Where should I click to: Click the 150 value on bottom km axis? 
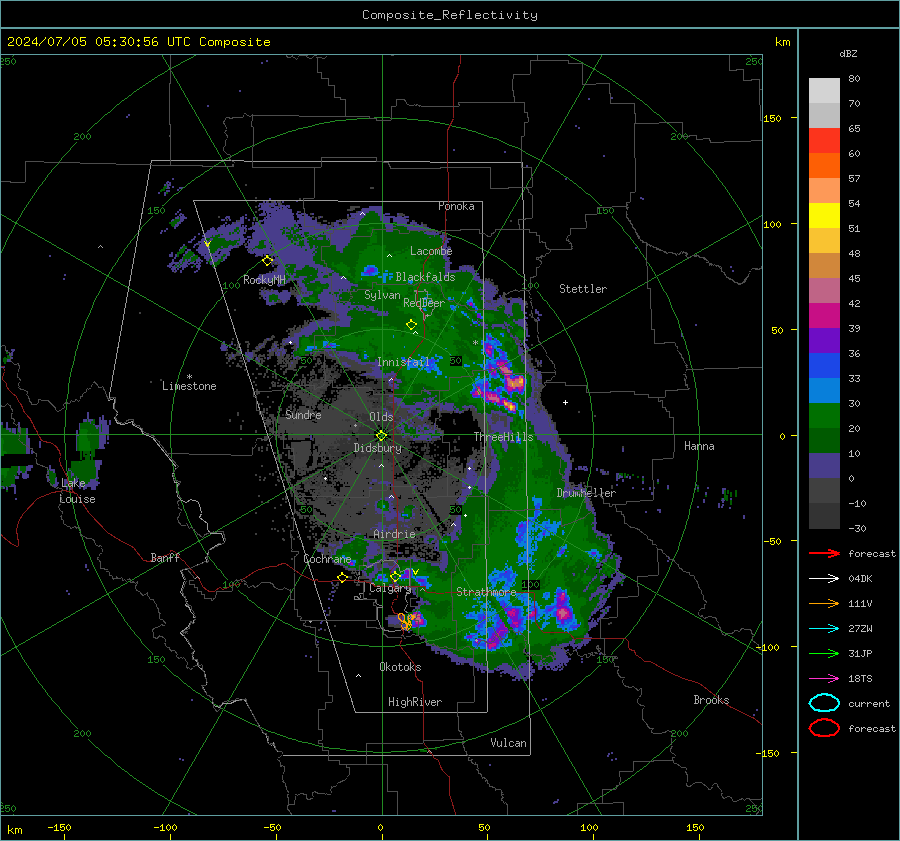pyautogui.click(x=695, y=827)
